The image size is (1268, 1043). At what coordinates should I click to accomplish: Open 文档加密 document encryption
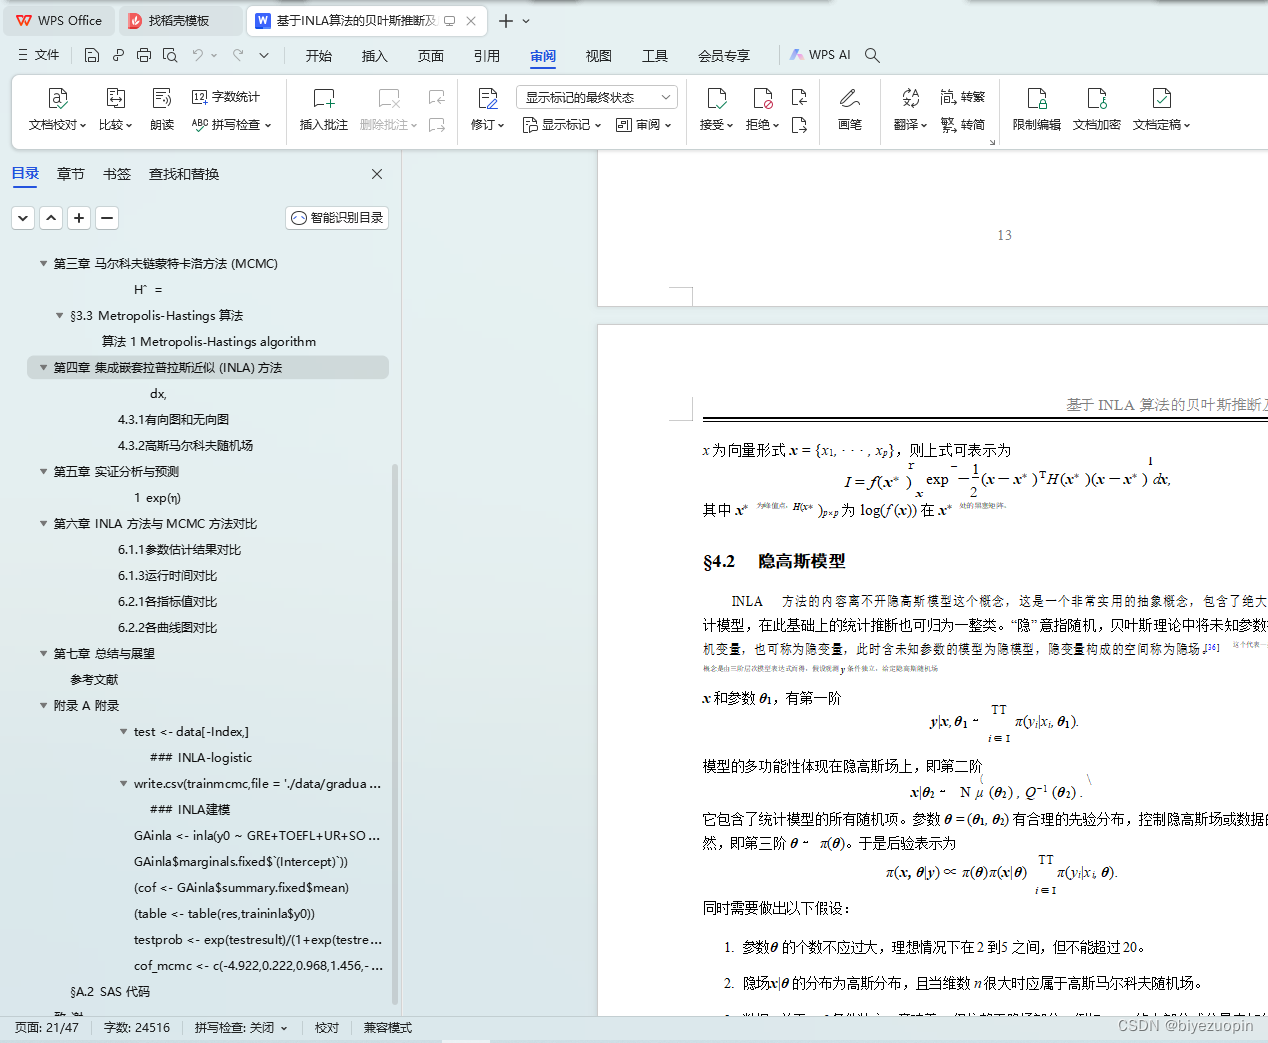(x=1096, y=108)
